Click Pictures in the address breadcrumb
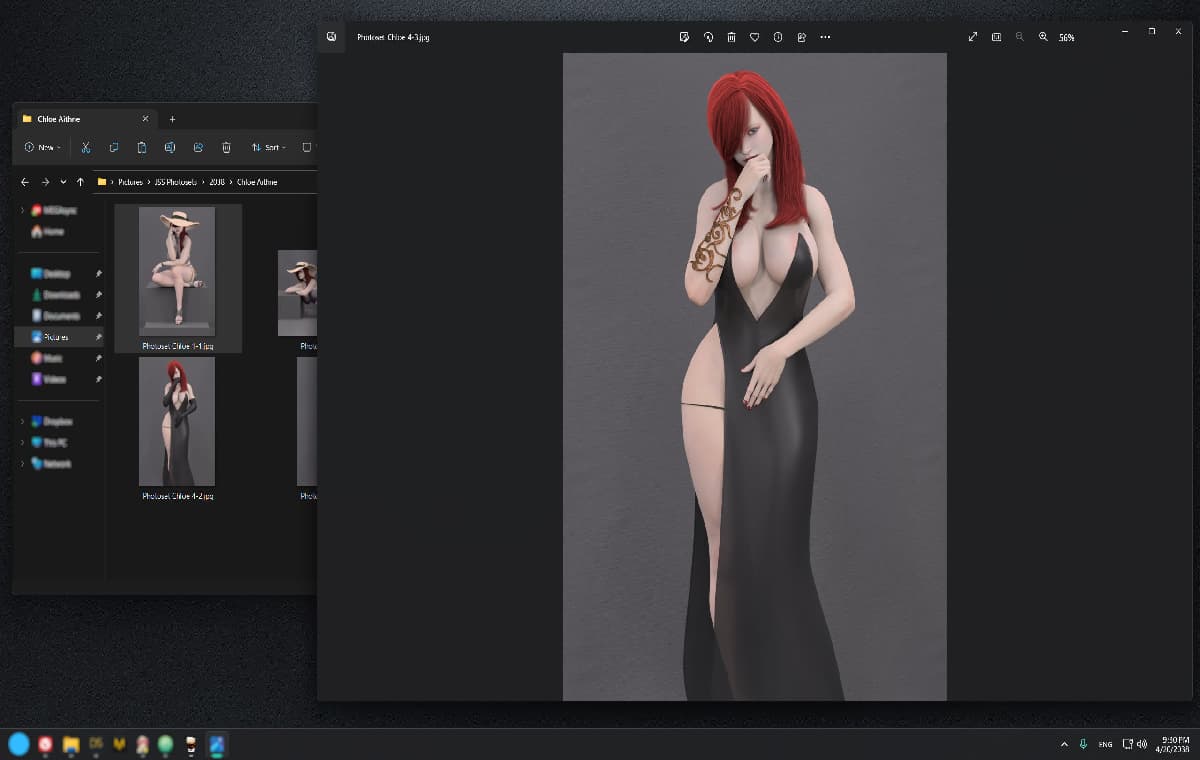1200x760 pixels. point(131,182)
